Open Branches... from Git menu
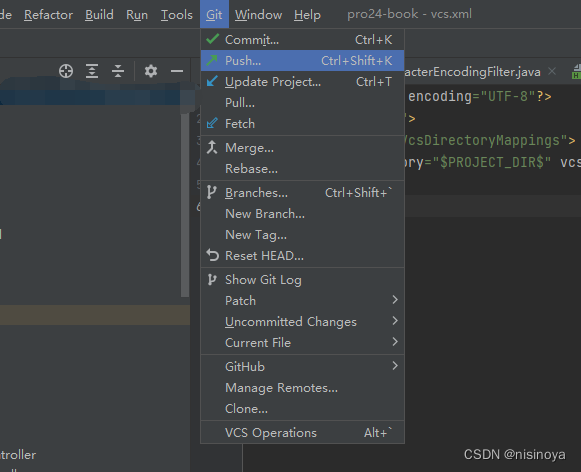 (x=302, y=193)
